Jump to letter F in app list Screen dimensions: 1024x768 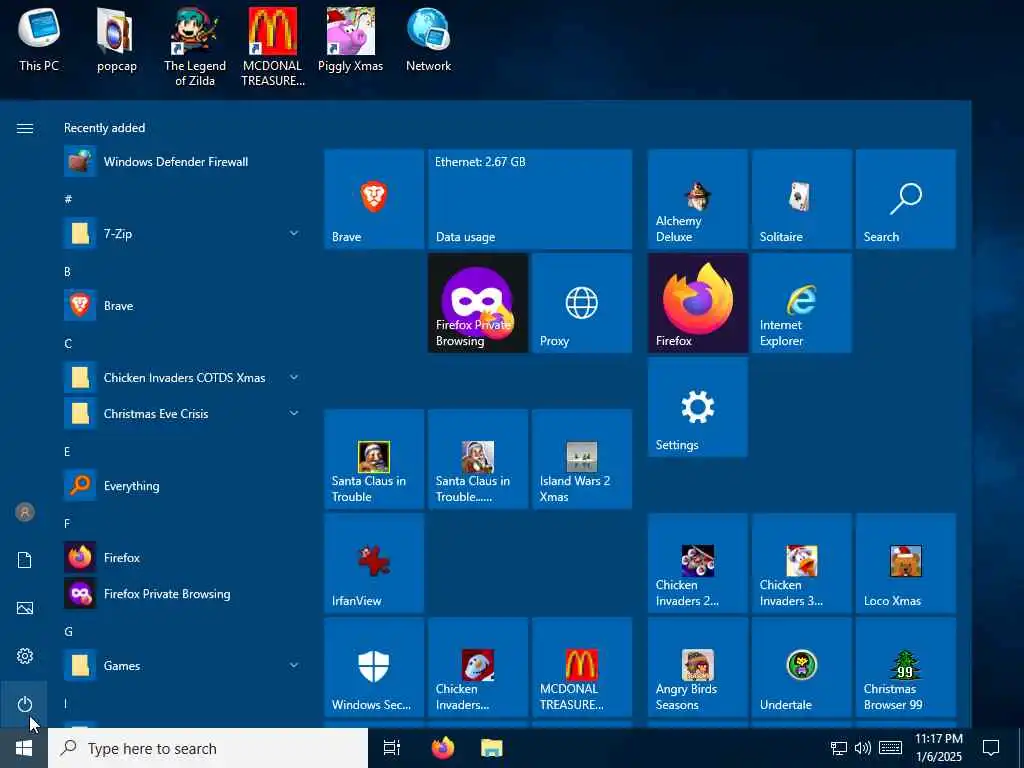tap(67, 524)
